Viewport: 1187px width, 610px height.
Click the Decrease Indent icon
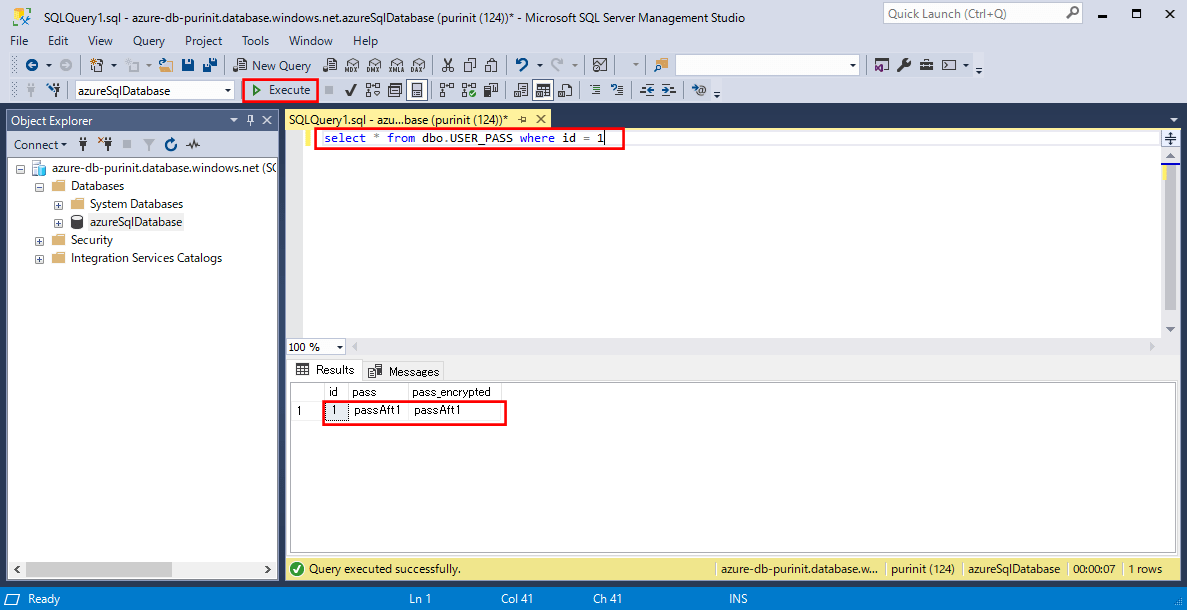coord(647,91)
